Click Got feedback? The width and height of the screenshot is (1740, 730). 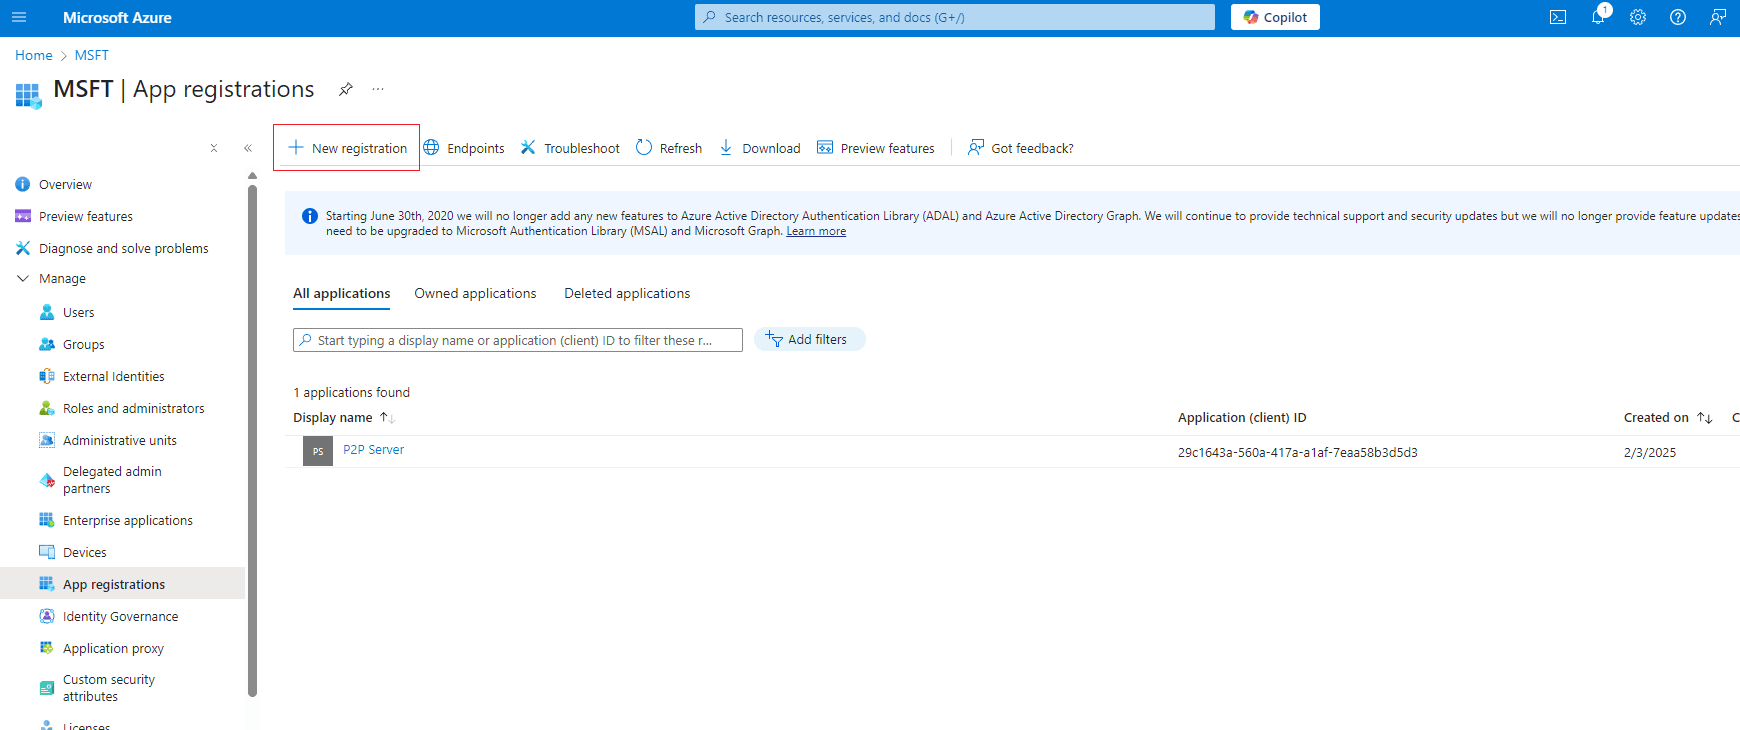coord(1021,148)
